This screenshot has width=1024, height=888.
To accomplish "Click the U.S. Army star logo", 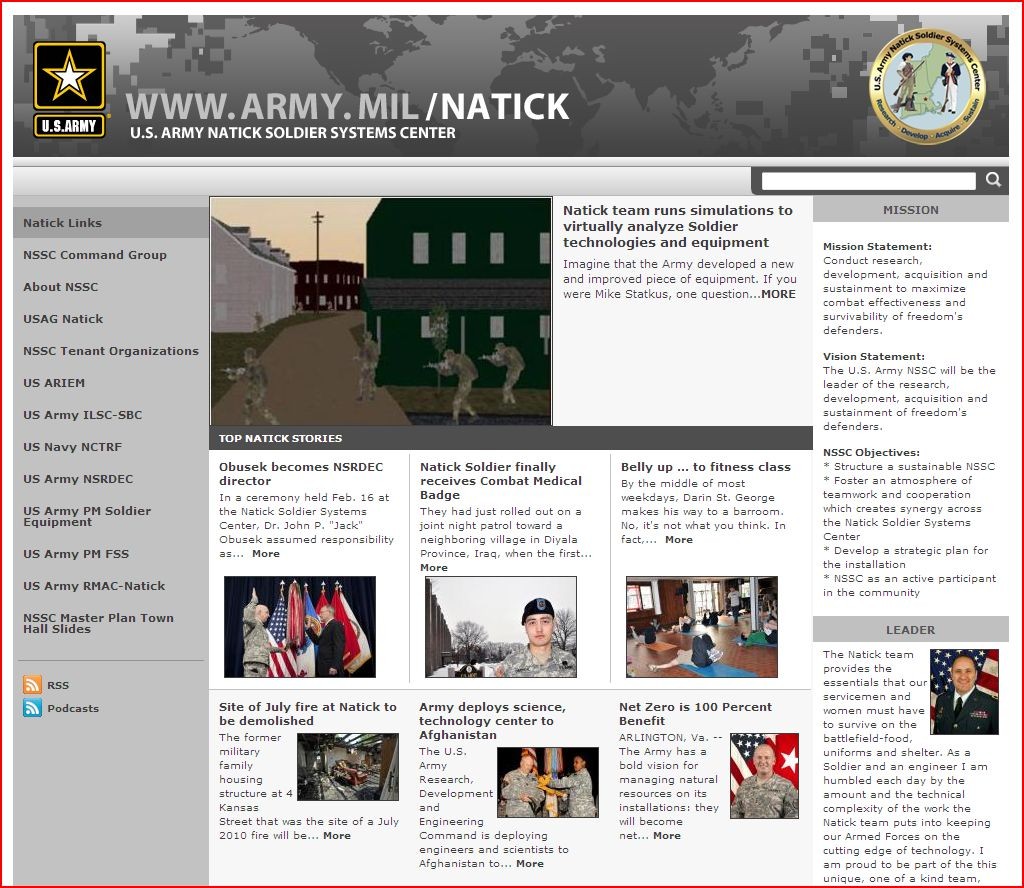I will (x=69, y=89).
